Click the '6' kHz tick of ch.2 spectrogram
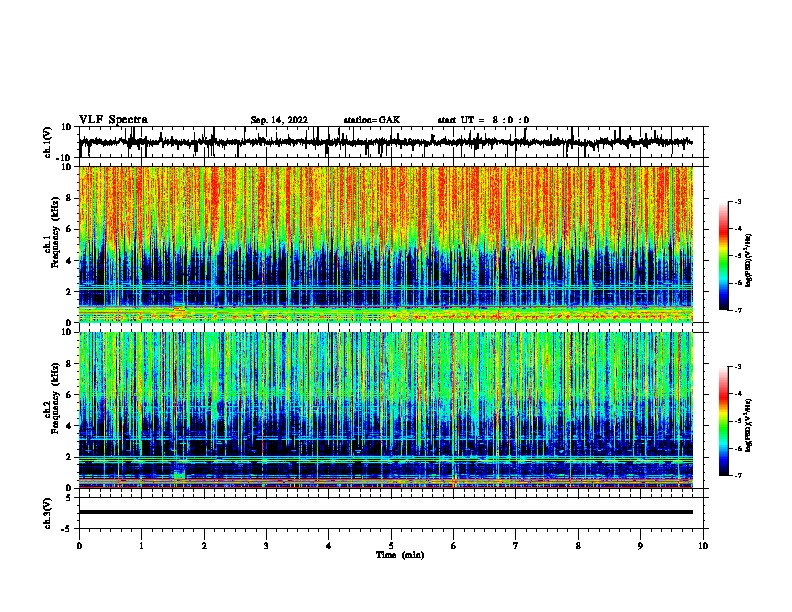The width and height of the screenshot is (792, 612). 69,394
